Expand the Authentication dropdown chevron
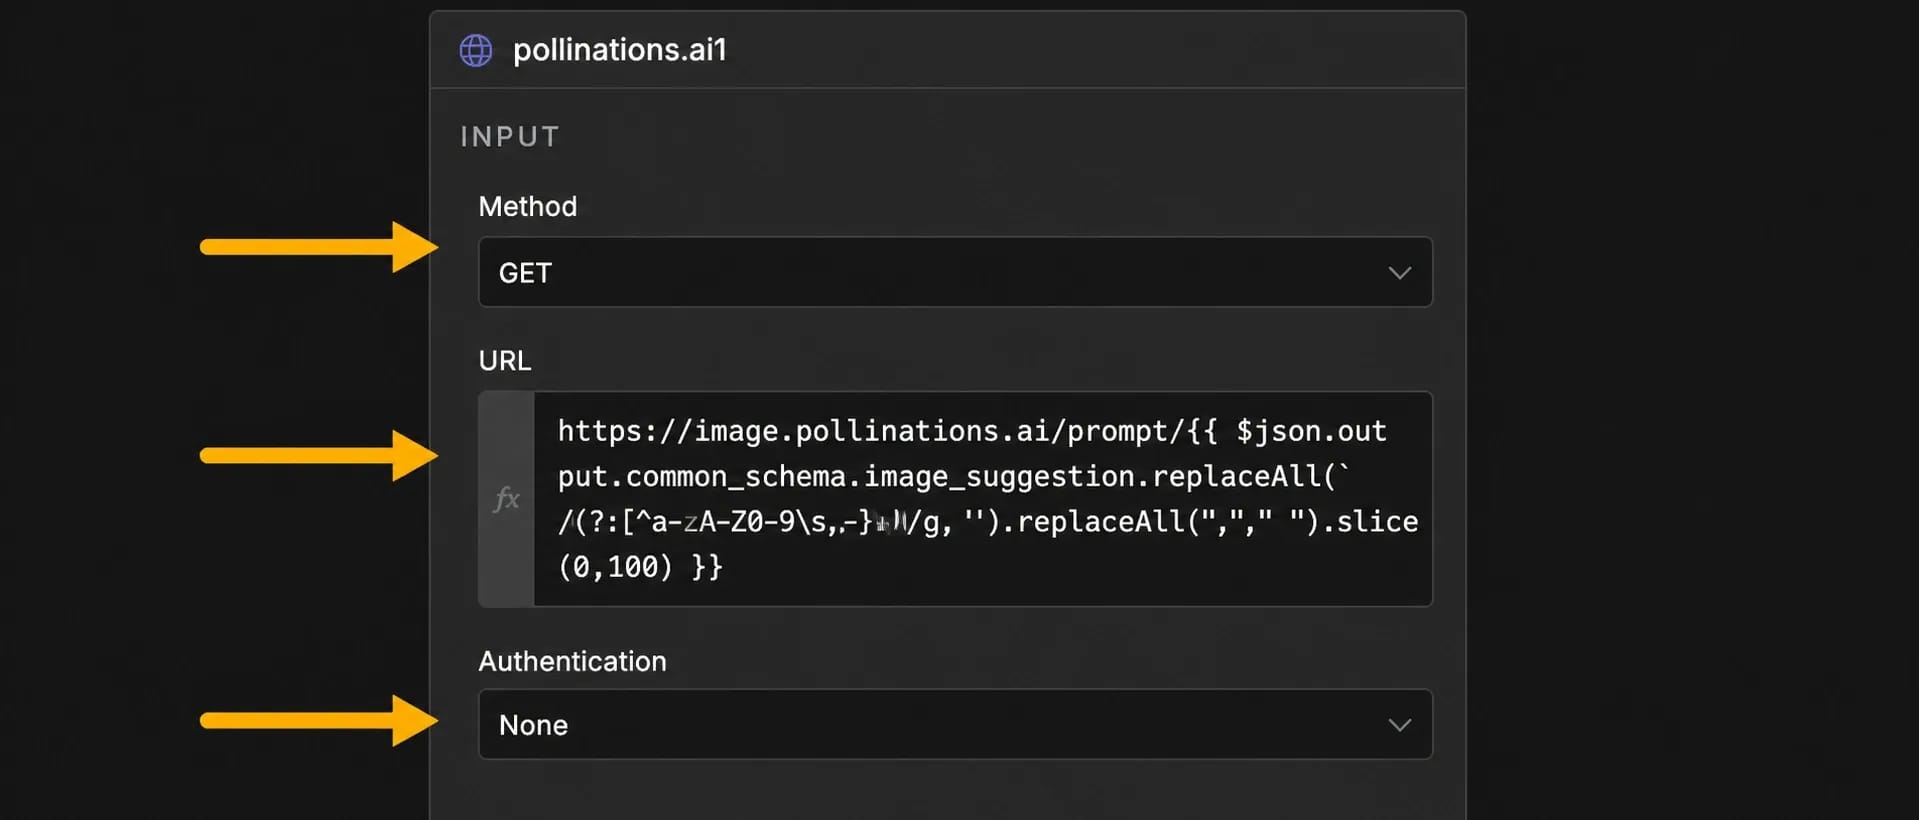 tap(1399, 725)
